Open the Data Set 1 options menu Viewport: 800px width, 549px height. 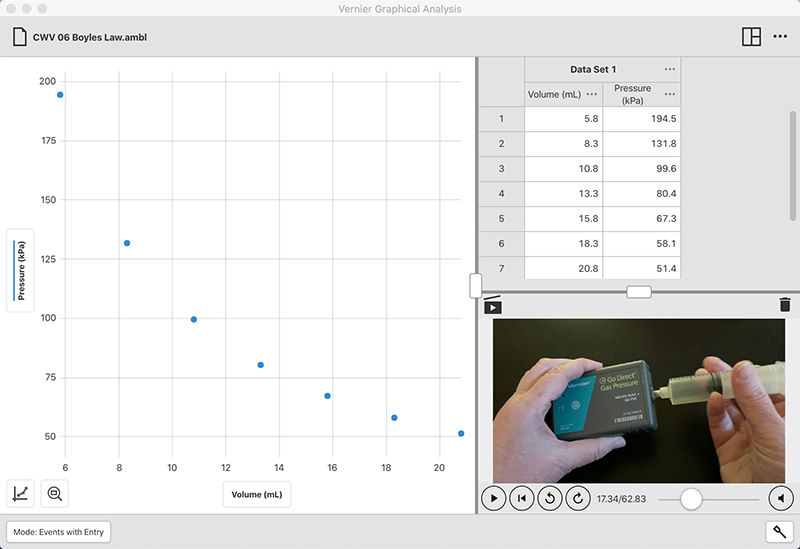[x=669, y=69]
